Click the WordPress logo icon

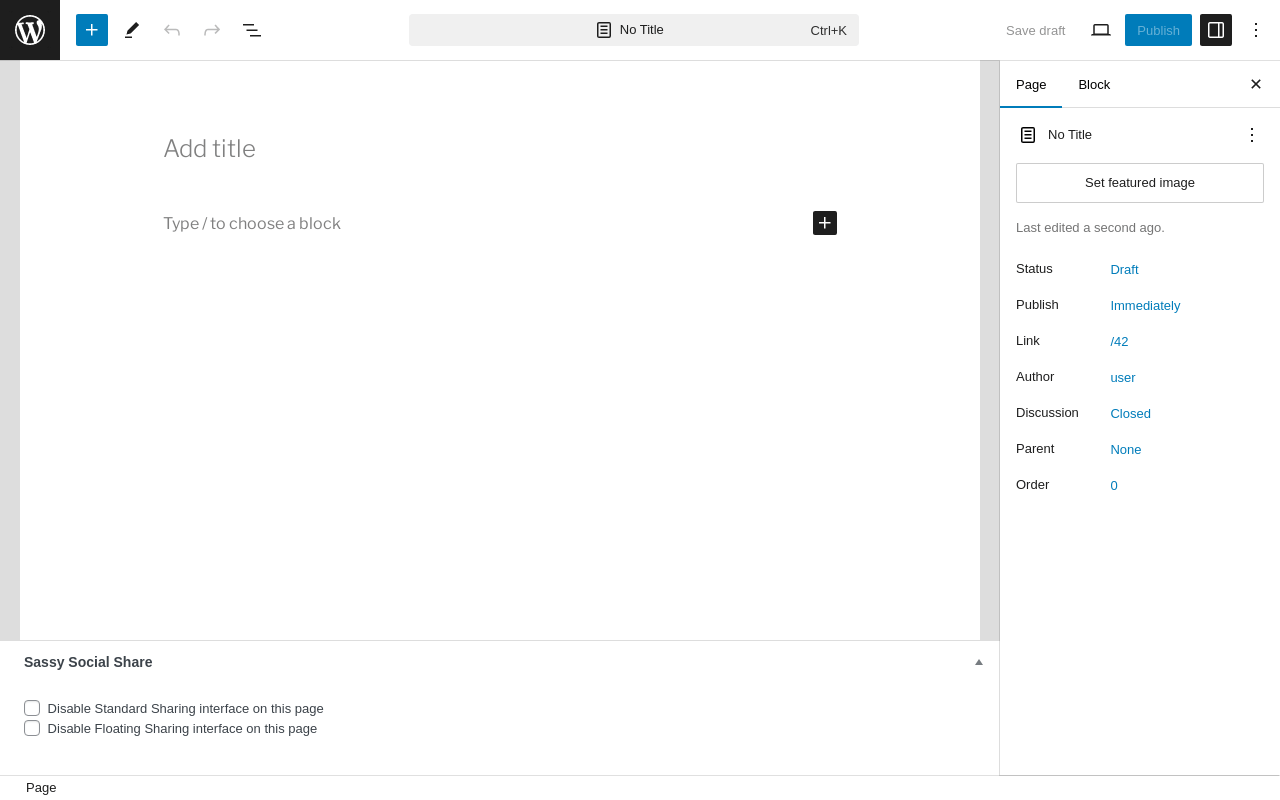30,30
